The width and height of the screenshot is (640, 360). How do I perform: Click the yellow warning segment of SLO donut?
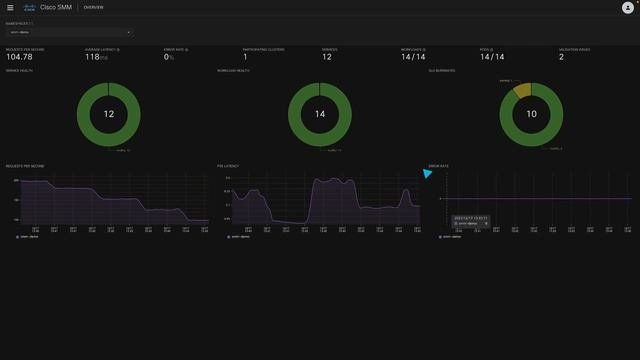[522, 90]
